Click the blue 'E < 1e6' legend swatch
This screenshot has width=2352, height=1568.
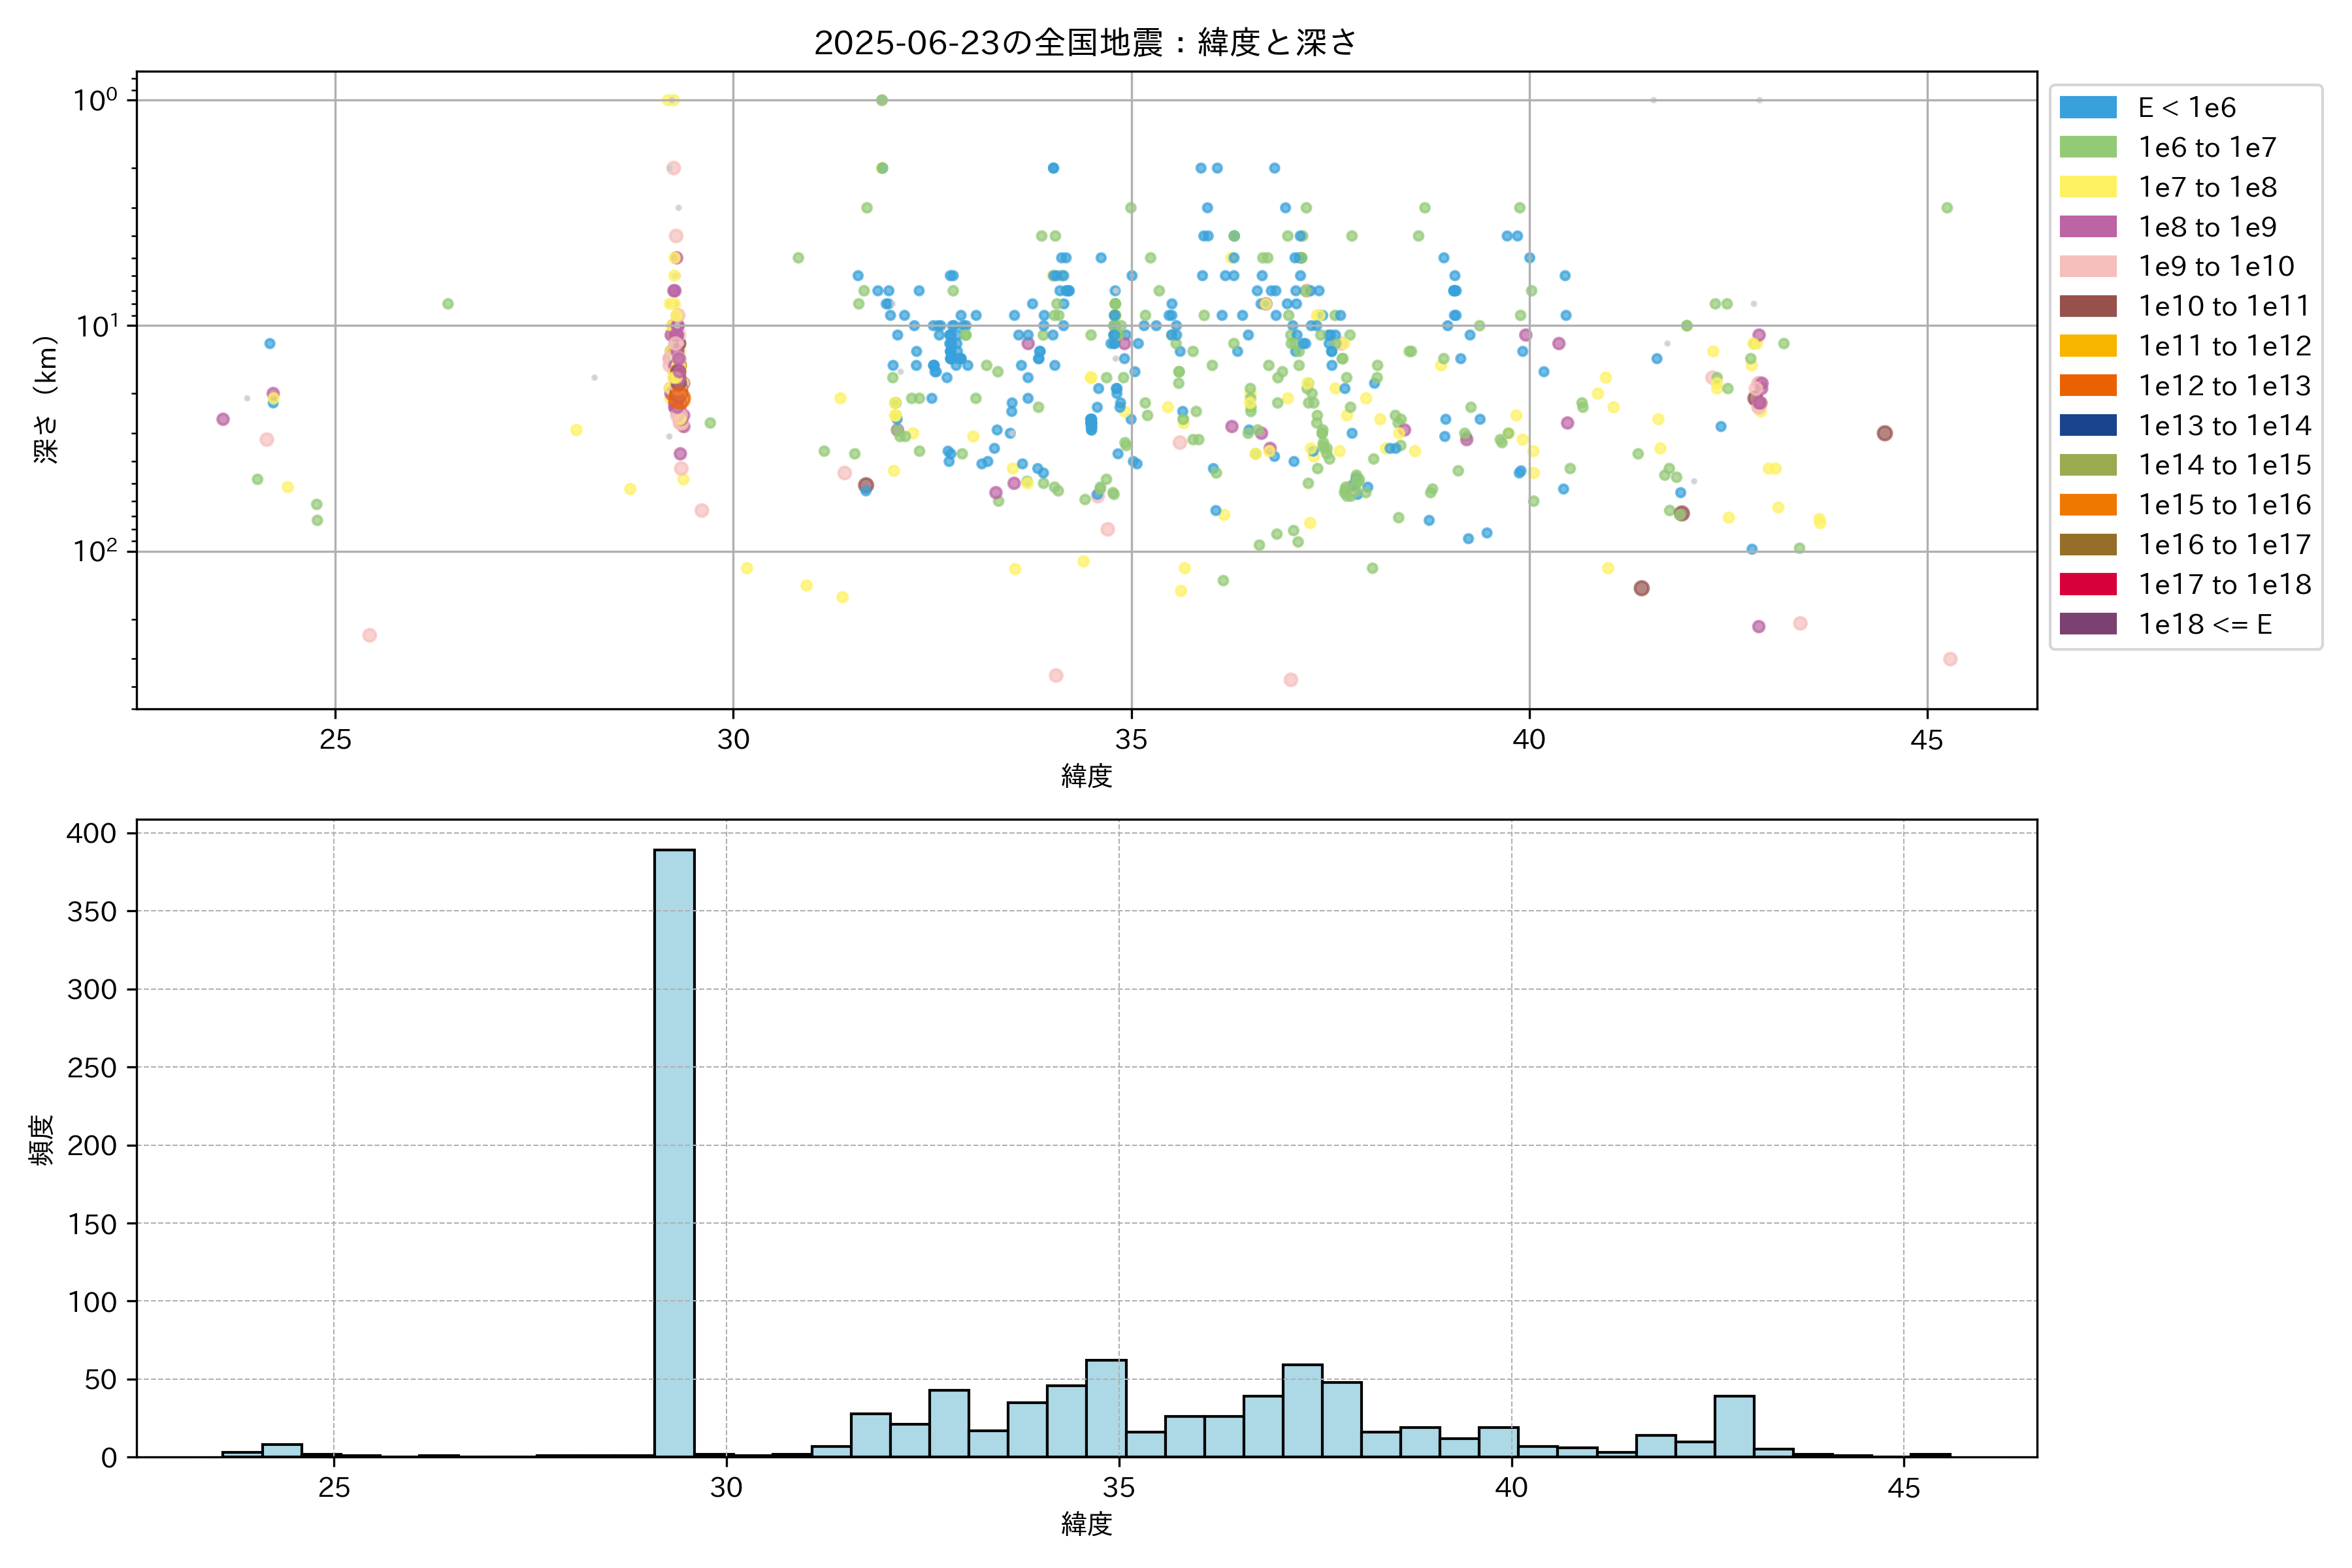pos(2088,107)
